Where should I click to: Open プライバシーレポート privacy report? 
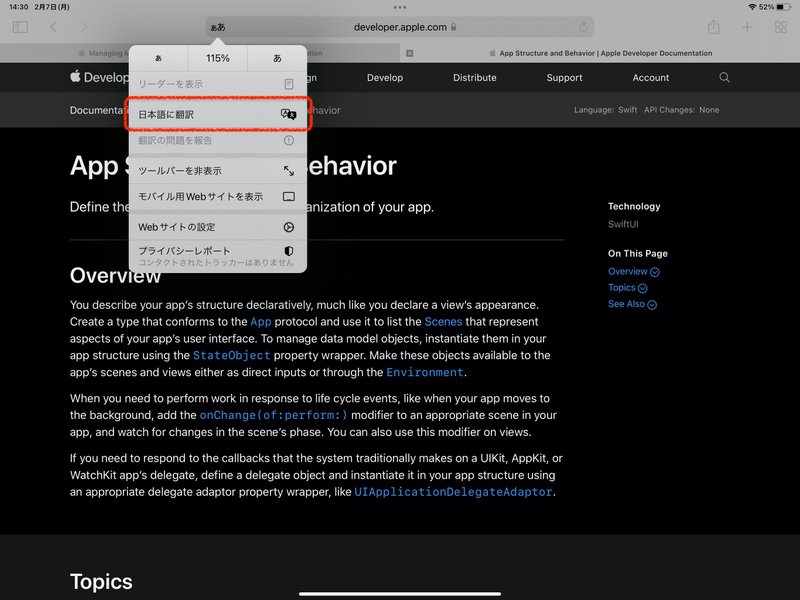click(218, 256)
